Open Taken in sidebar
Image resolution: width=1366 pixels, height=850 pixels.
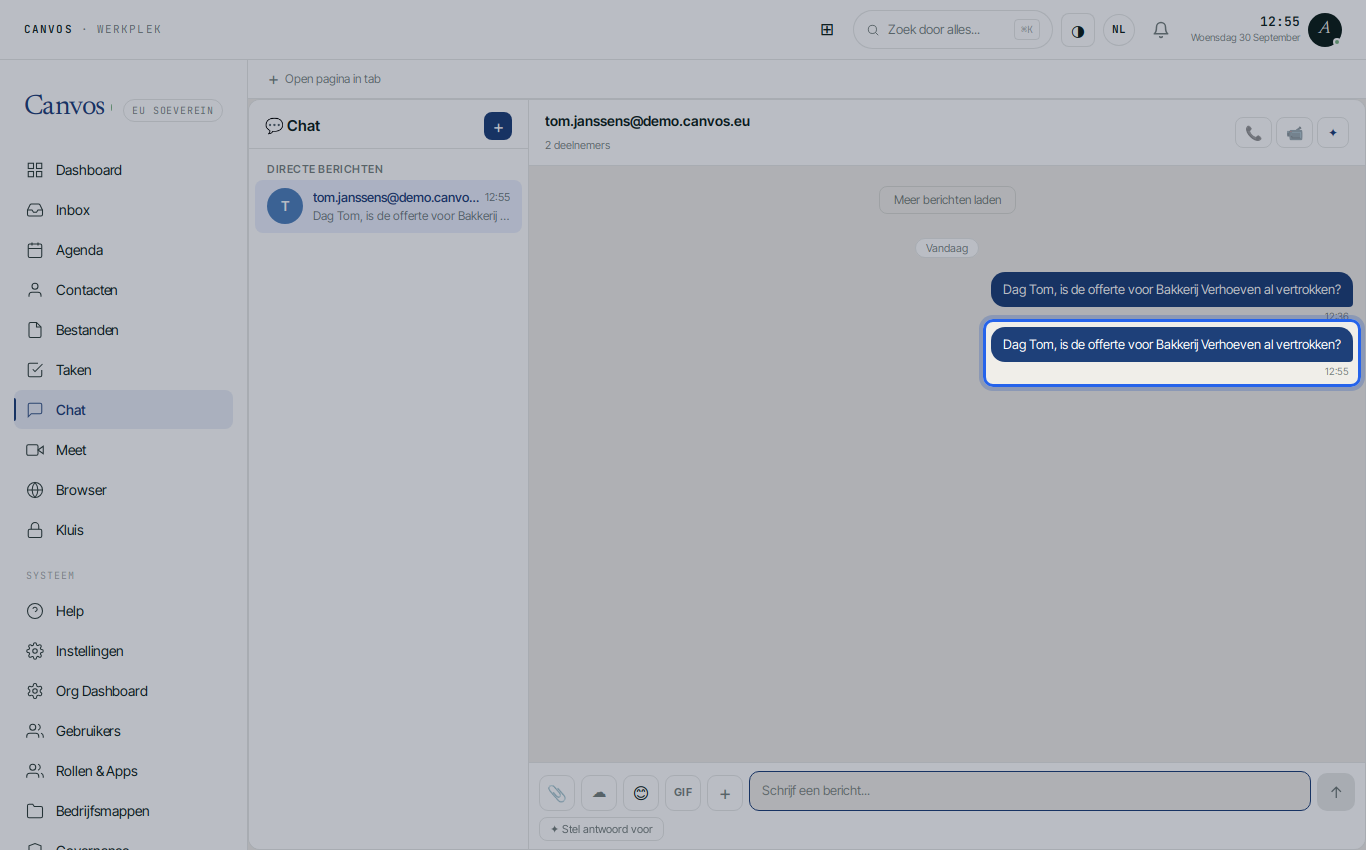click(124, 370)
